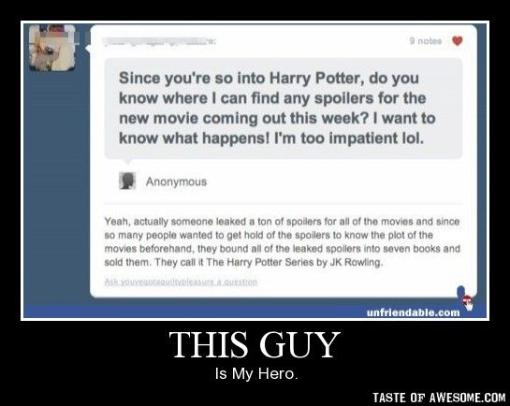Like the post with the red heart
This screenshot has height=406, width=510.
(x=457, y=41)
